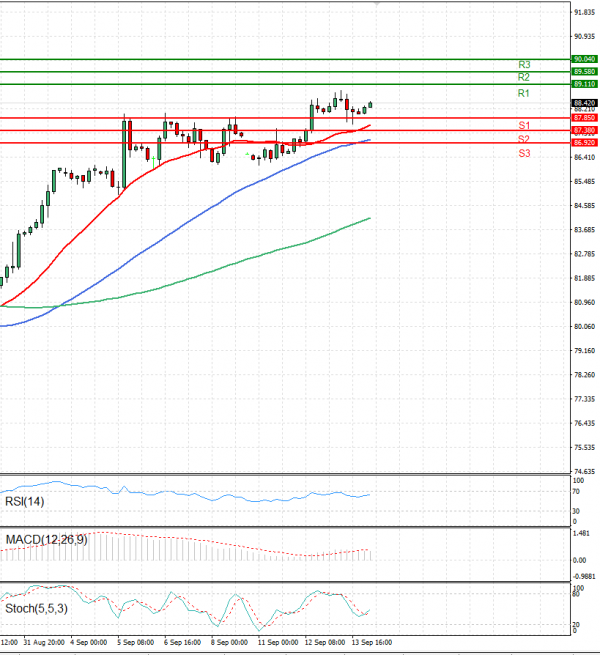This screenshot has height=655, width=600.
Task: Click the R3 resistance label
Action: [524, 65]
